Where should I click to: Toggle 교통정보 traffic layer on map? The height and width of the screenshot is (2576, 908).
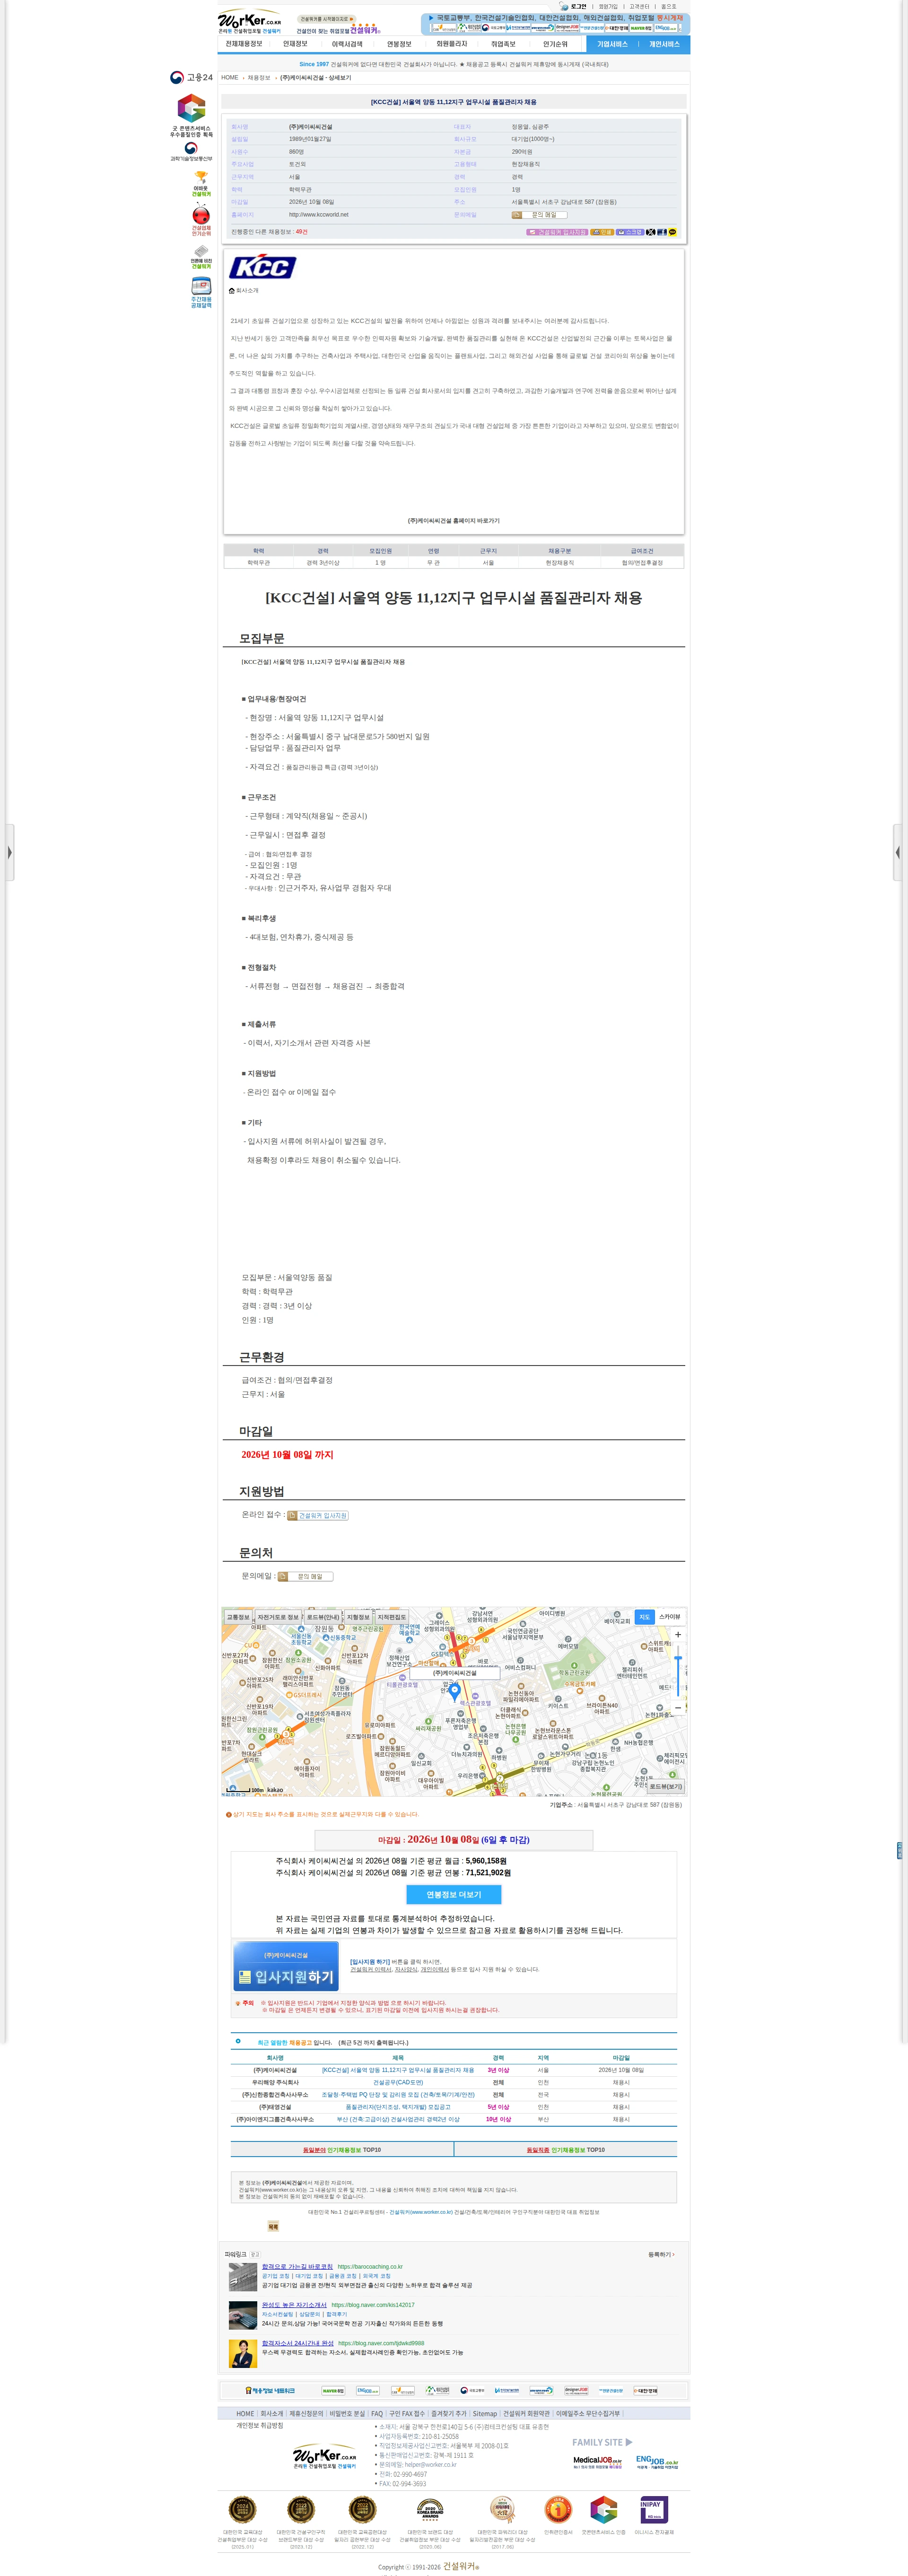click(238, 1617)
